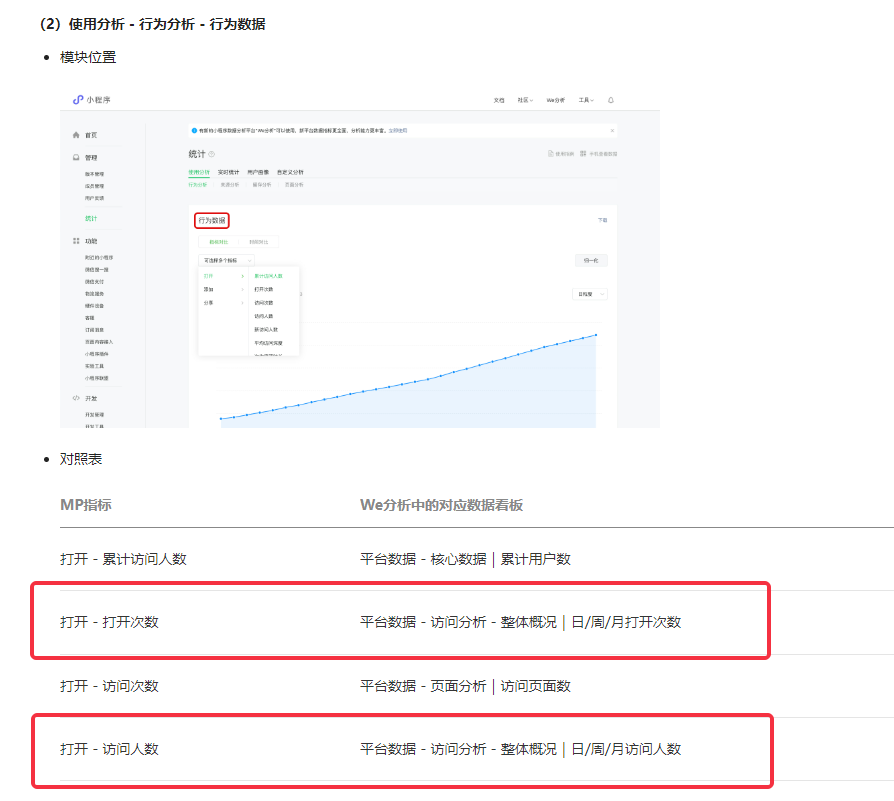
Task: Open 成员管理 in the sidebar
Action: tap(95, 186)
